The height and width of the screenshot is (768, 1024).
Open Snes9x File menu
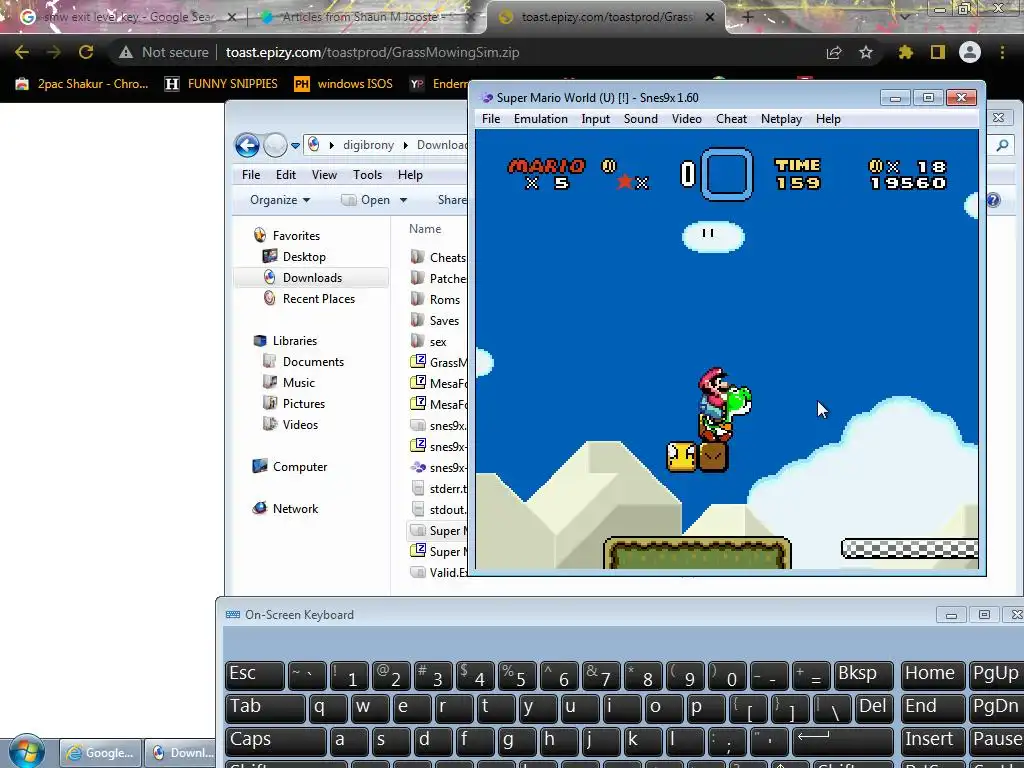click(x=490, y=119)
